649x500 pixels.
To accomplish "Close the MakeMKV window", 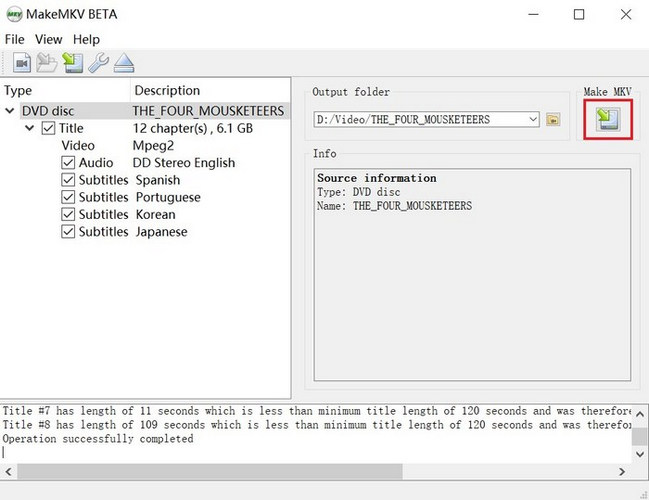I will 626,14.
